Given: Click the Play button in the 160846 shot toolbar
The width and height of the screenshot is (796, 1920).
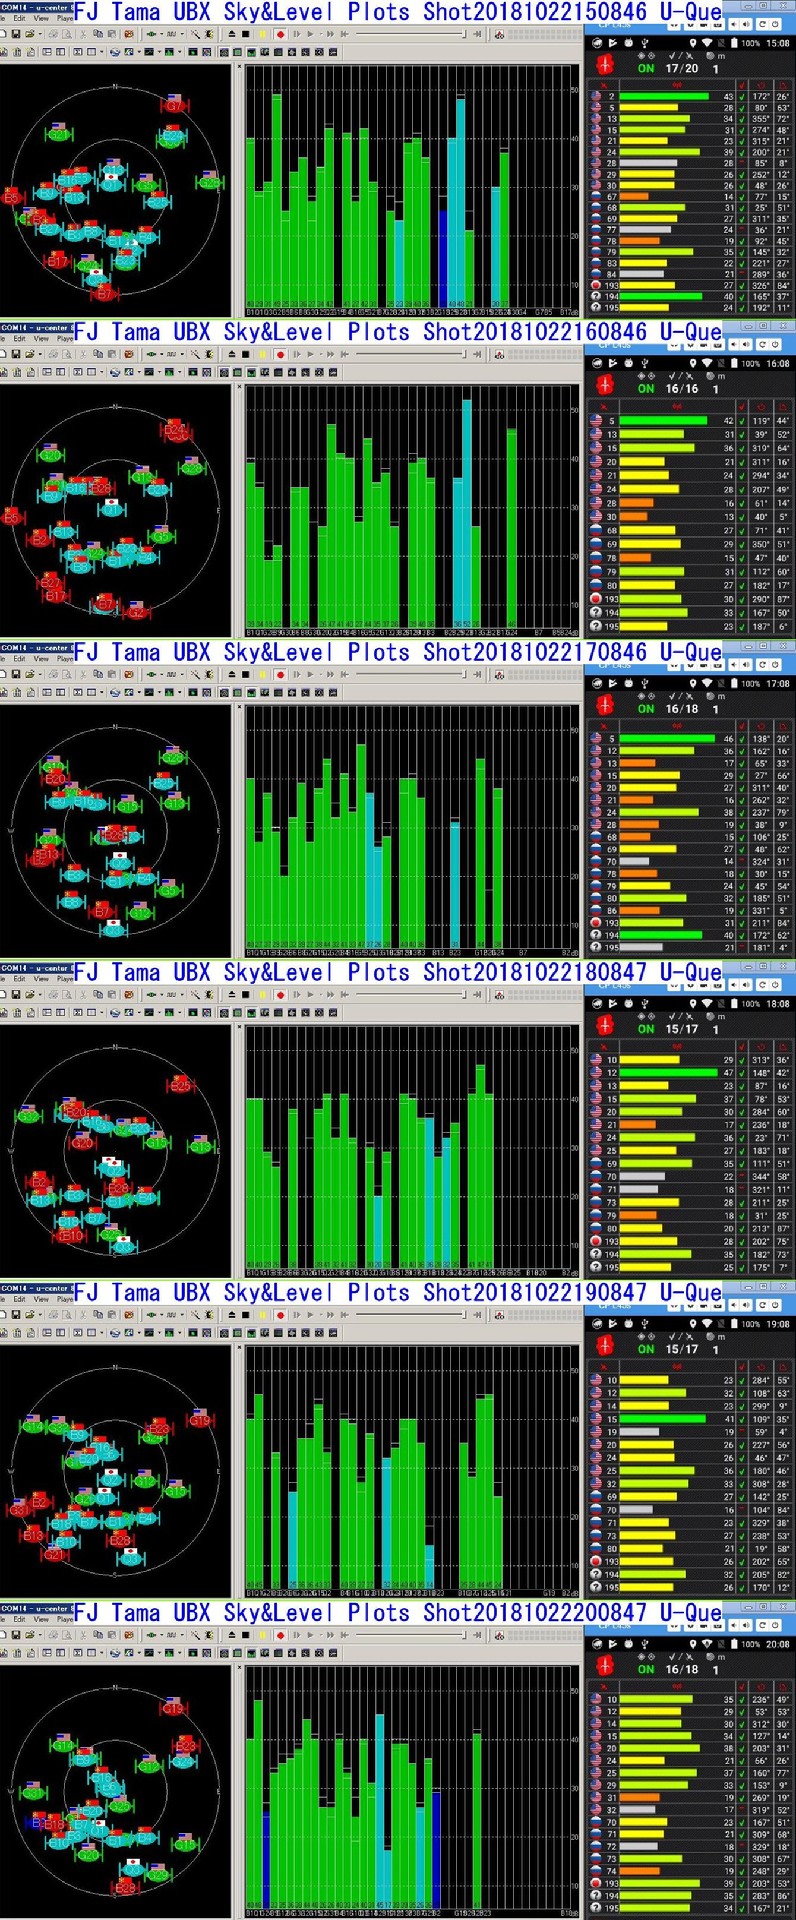Looking at the screenshot, I should (x=309, y=354).
